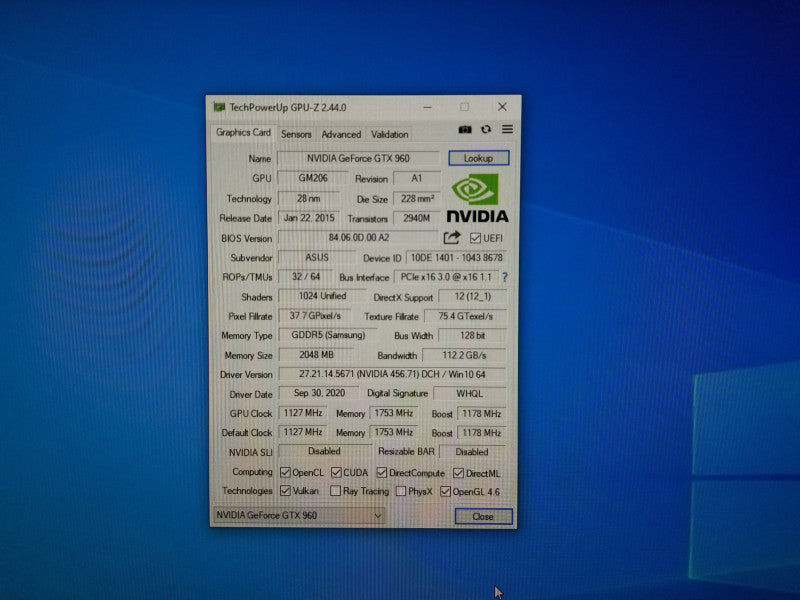This screenshot has height=600, width=800.
Task: Click the BIOS export share icon
Action: tap(452, 238)
